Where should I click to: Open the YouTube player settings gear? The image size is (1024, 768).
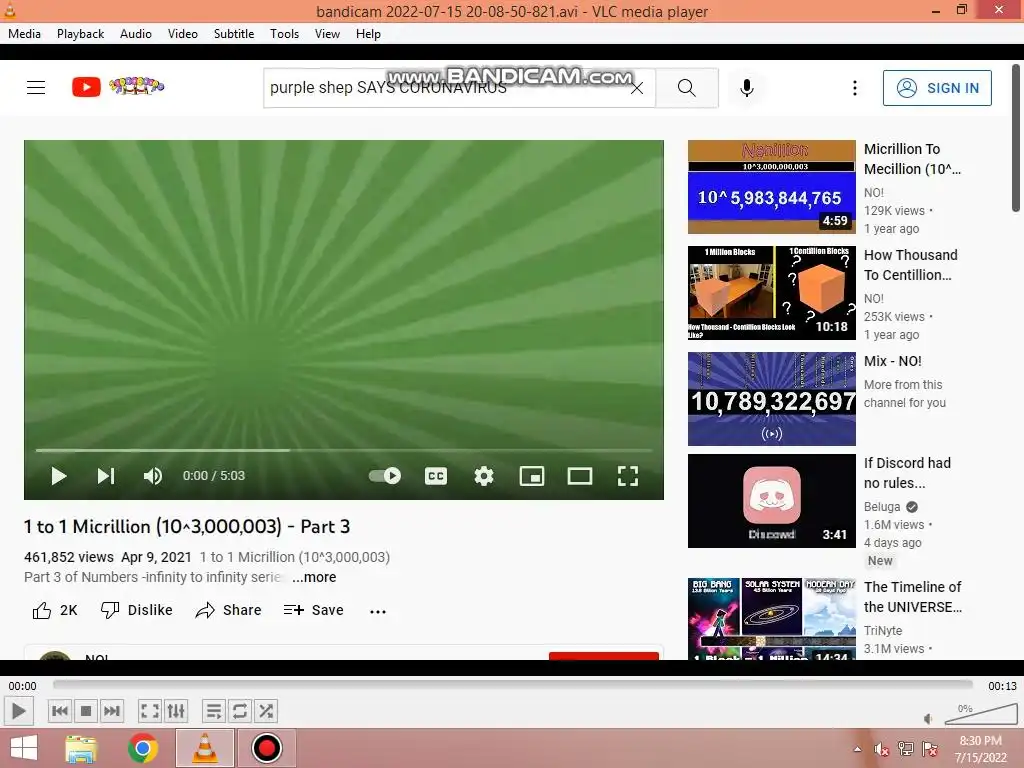coord(484,476)
